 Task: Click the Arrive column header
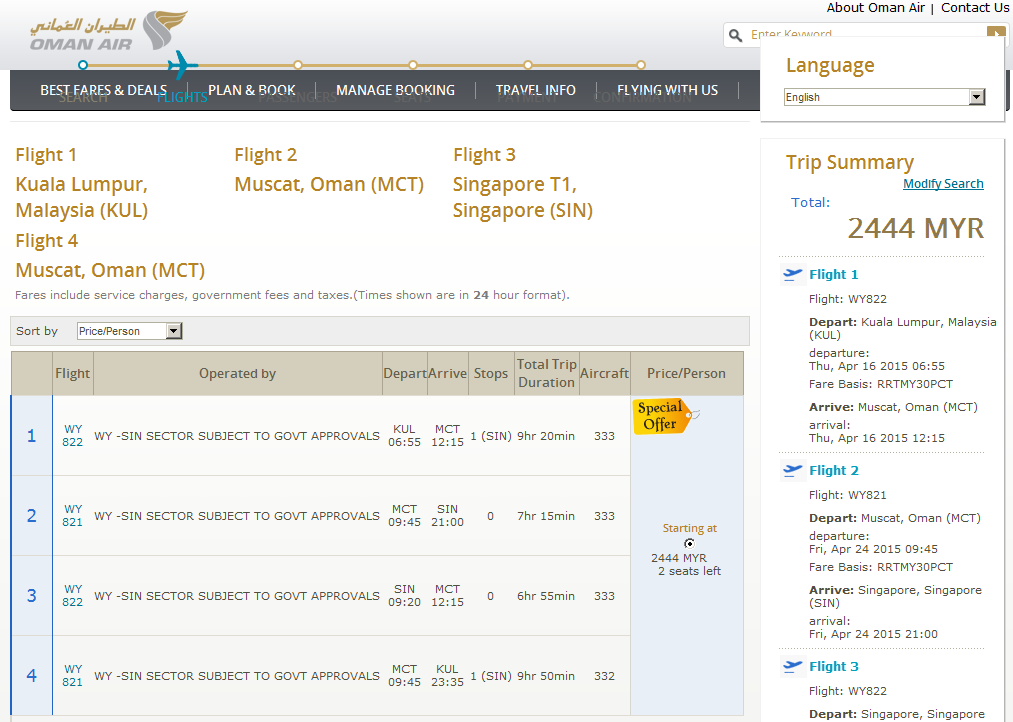coord(447,373)
